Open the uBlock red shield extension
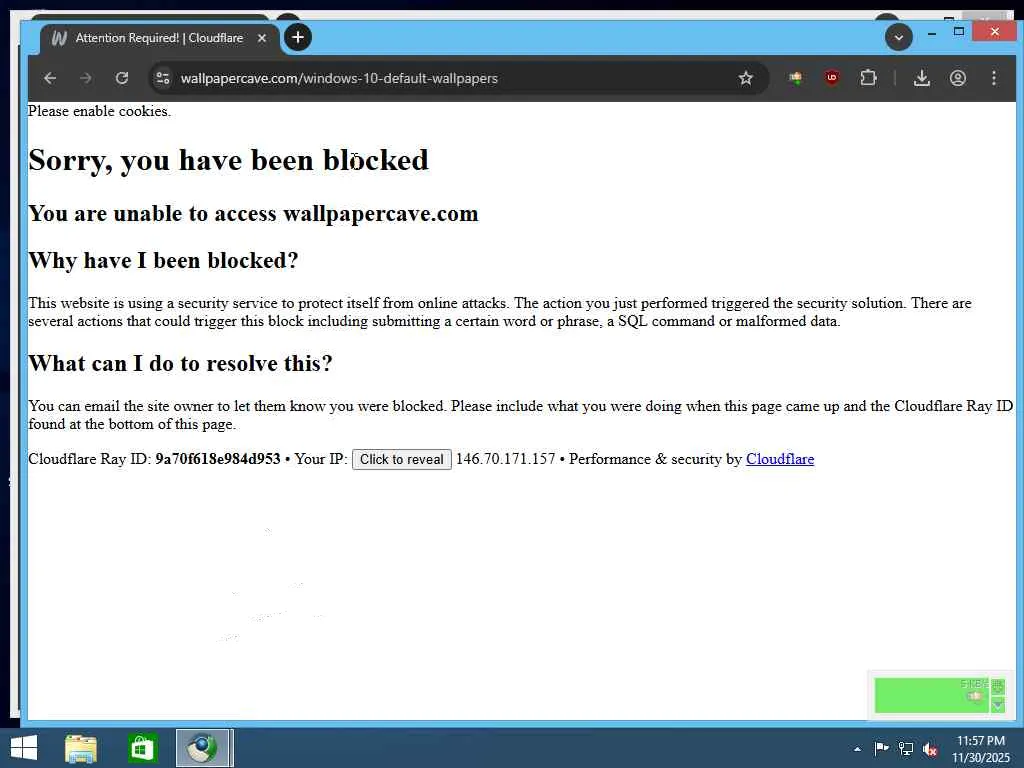 [831, 78]
